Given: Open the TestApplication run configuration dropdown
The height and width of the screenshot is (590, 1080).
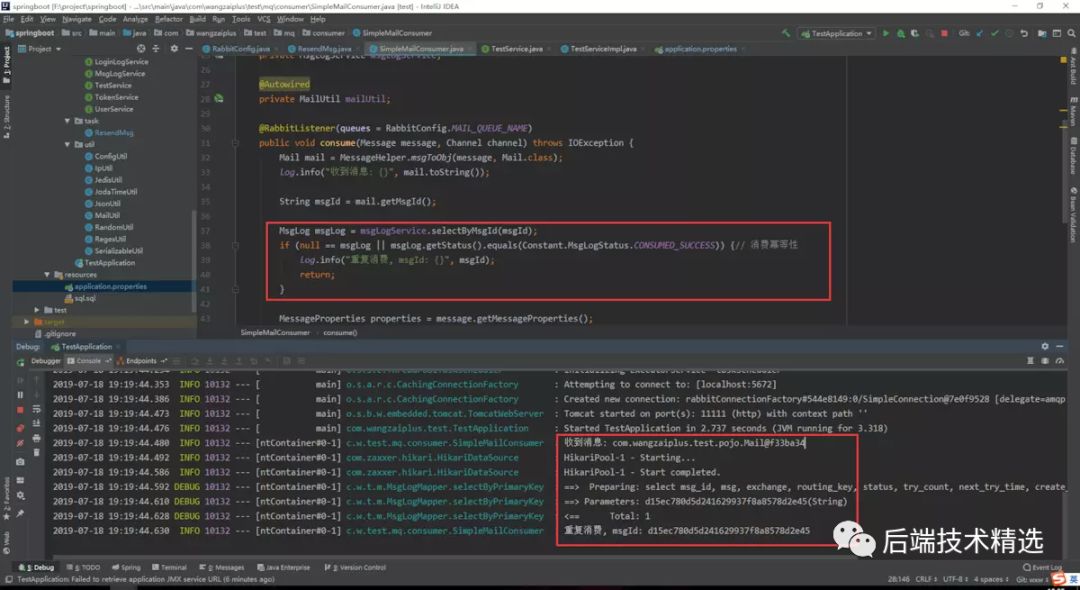Looking at the screenshot, I should pos(836,33).
